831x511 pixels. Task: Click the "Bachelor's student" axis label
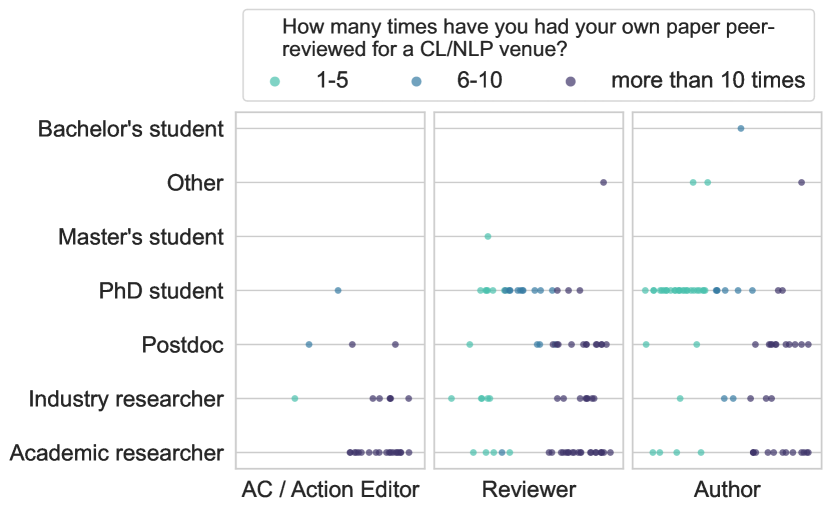pyautogui.click(x=130, y=129)
